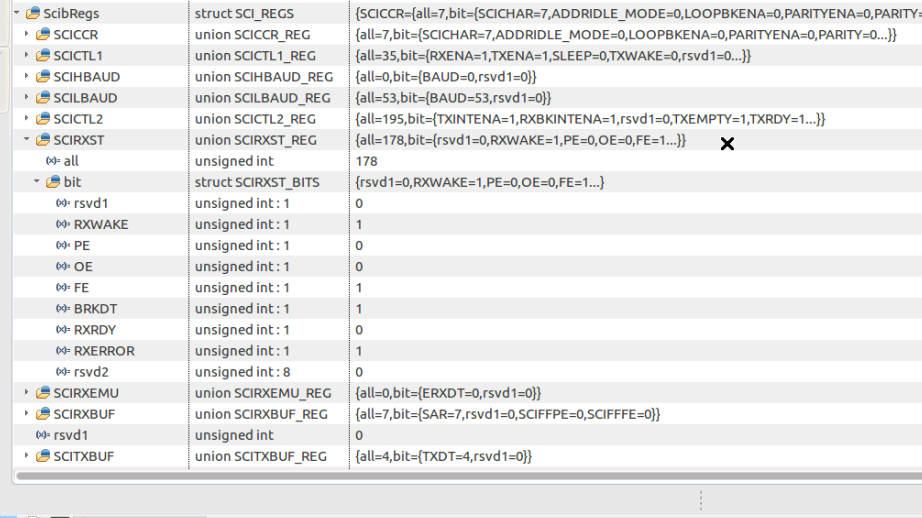Click the SCIRXEMU union icon

[43, 393]
